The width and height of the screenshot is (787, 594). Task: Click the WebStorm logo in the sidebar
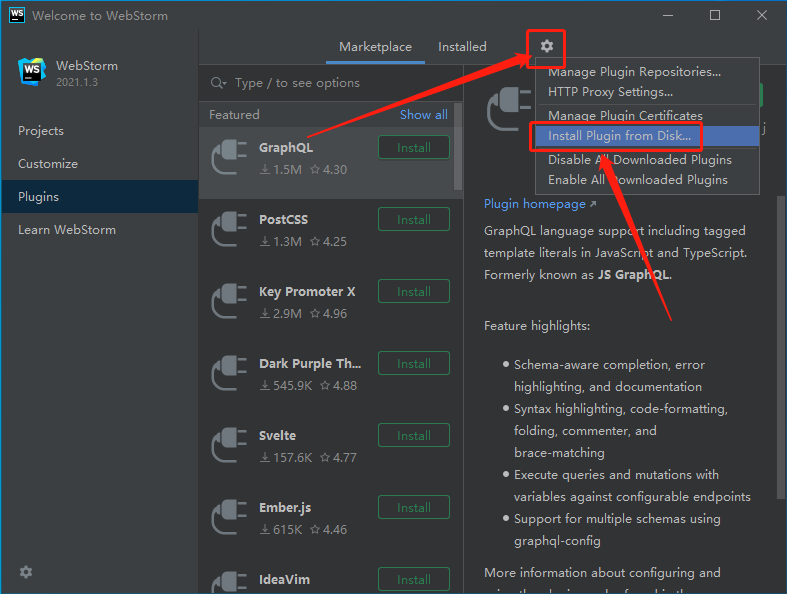click(32, 71)
